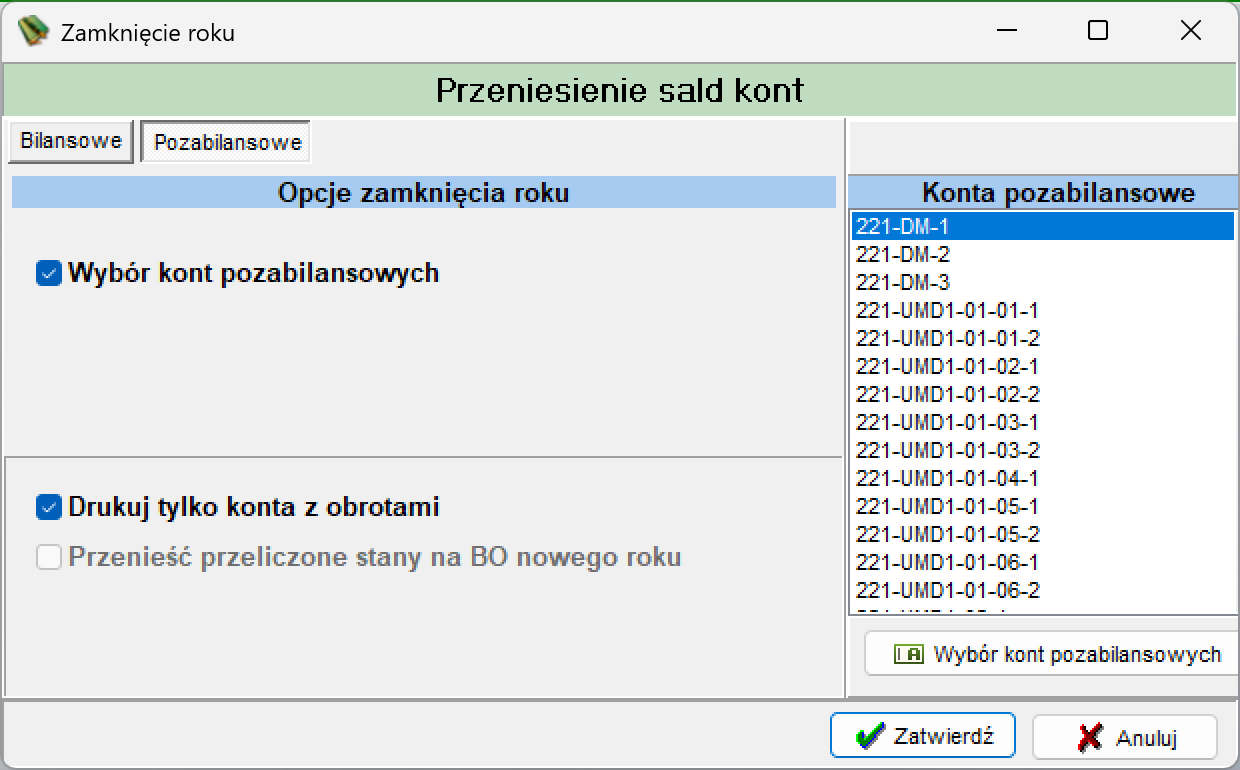The height and width of the screenshot is (770, 1240).
Task: Toggle Drukuj tylko konta z obrotami
Action: (x=49, y=507)
